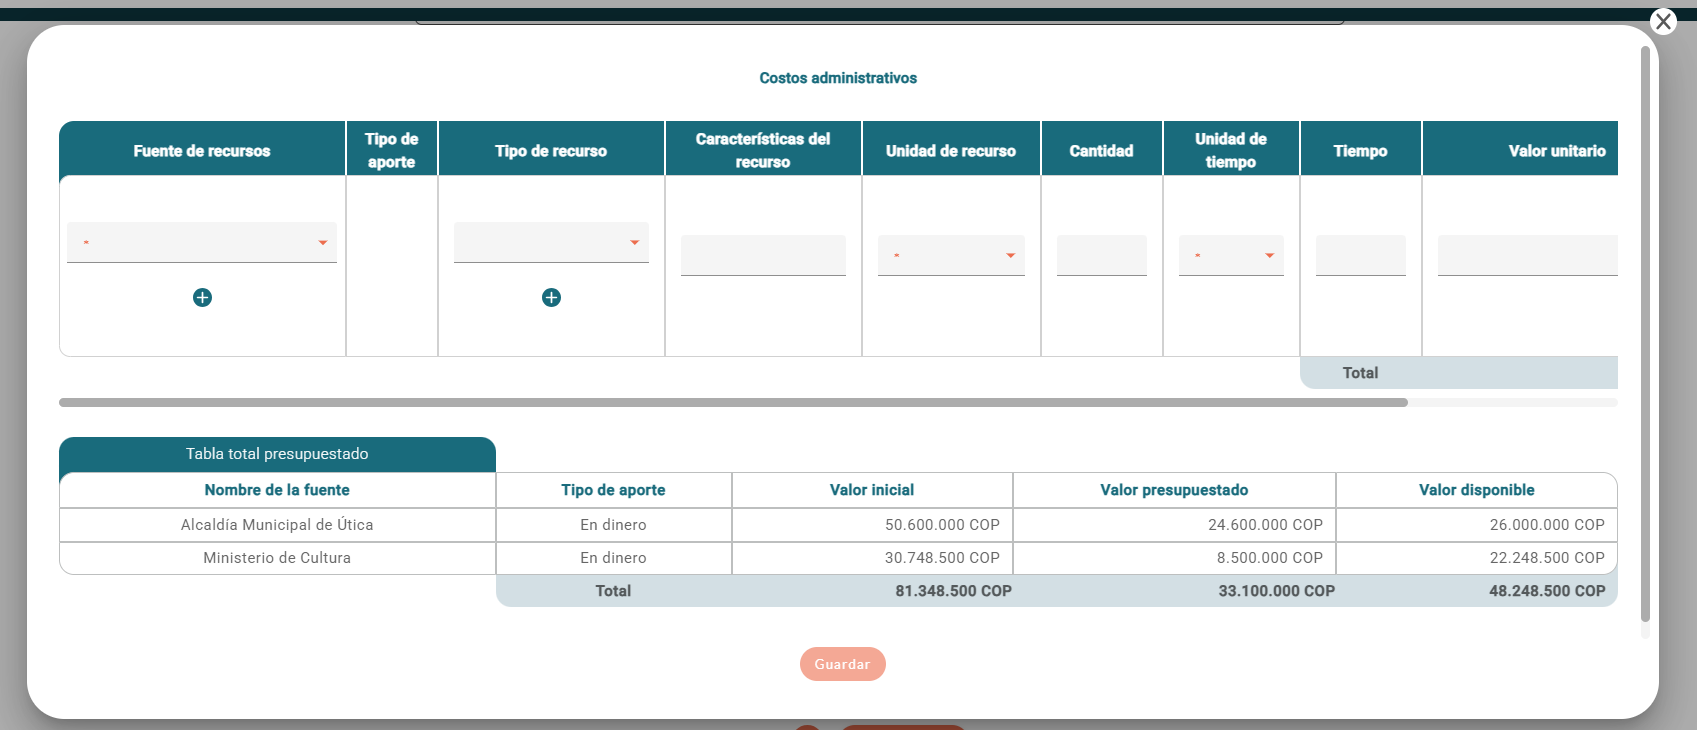Select the Valor disponible column header
Screen dimensions: 1697x730
tap(1477, 490)
